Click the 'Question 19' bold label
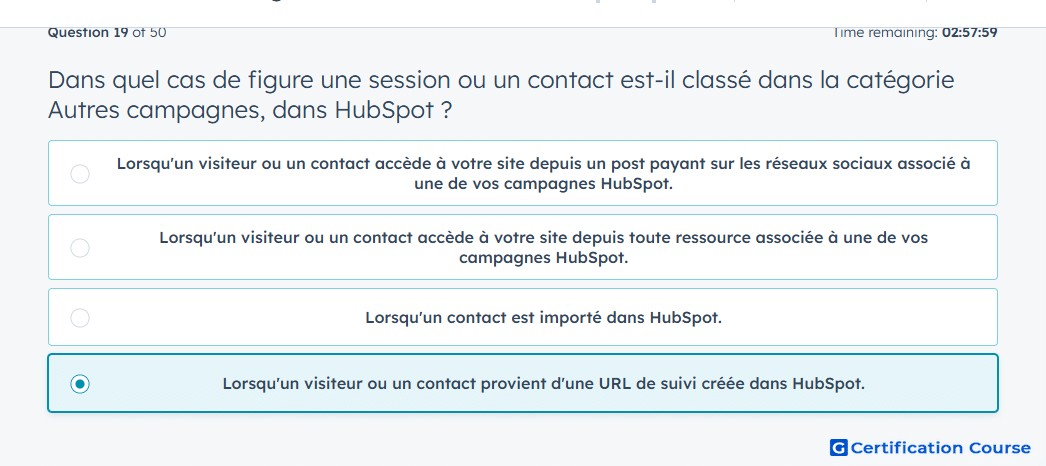Image resolution: width=1046 pixels, height=466 pixels. click(88, 32)
